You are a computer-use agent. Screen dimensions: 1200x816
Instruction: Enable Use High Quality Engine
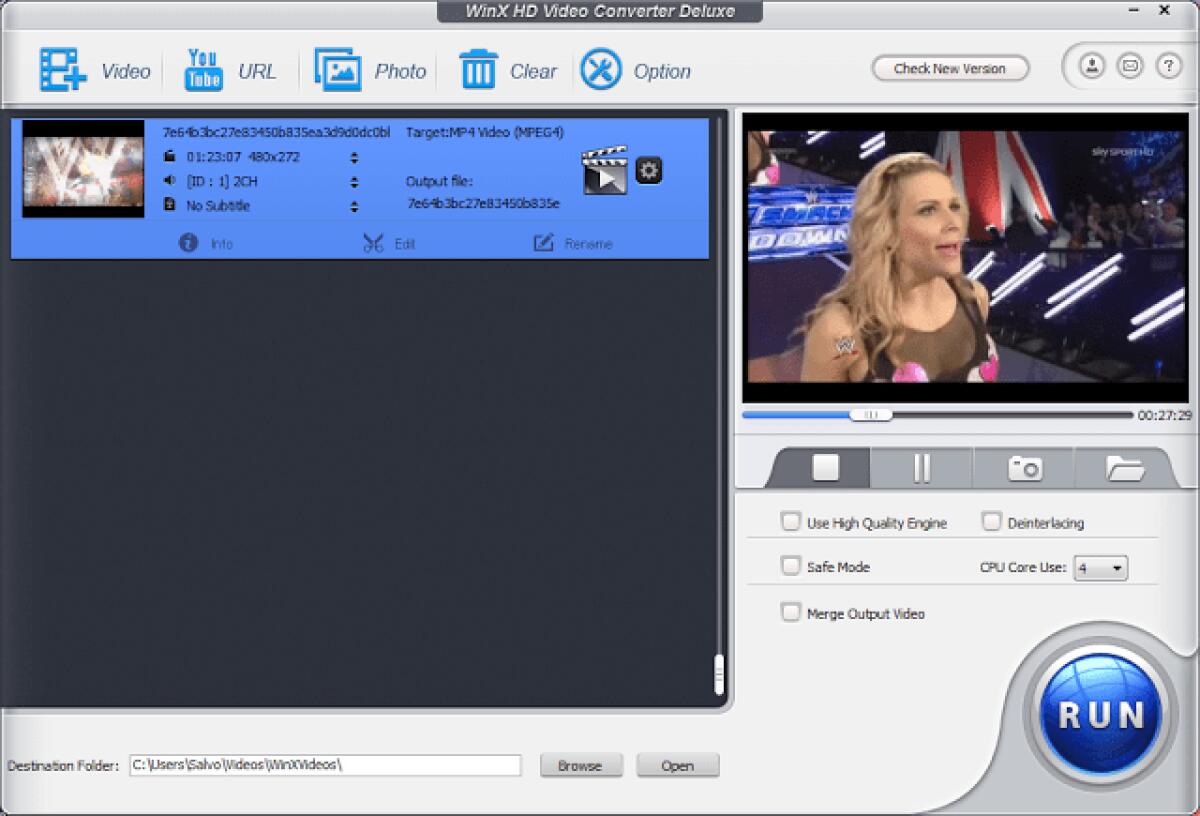tap(790, 521)
